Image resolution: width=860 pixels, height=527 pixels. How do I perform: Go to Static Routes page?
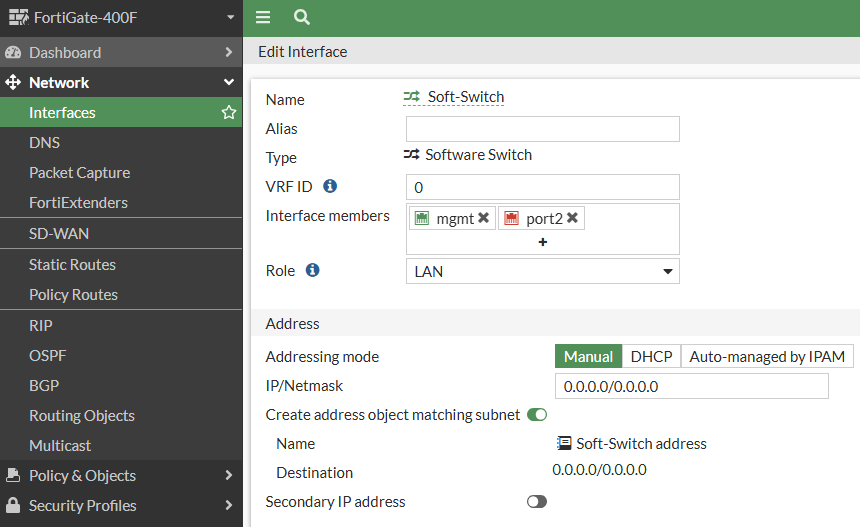point(72,264)
